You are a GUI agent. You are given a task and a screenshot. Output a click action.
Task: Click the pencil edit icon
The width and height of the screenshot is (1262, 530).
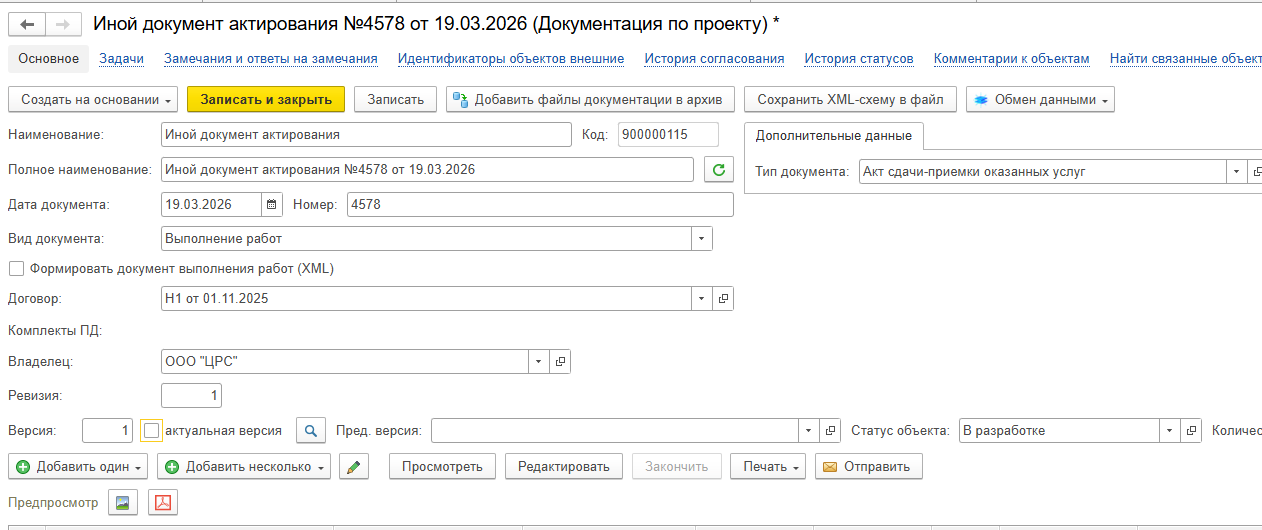[x=354, y=467]
